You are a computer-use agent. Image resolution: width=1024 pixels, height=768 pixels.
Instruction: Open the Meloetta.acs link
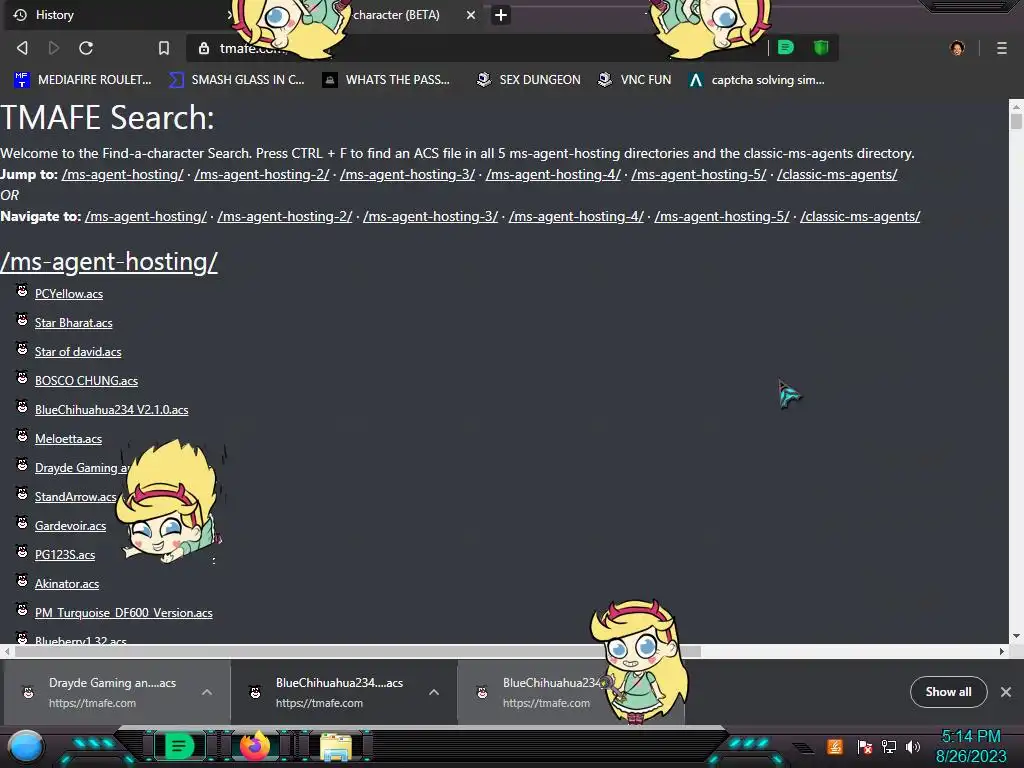68,439
